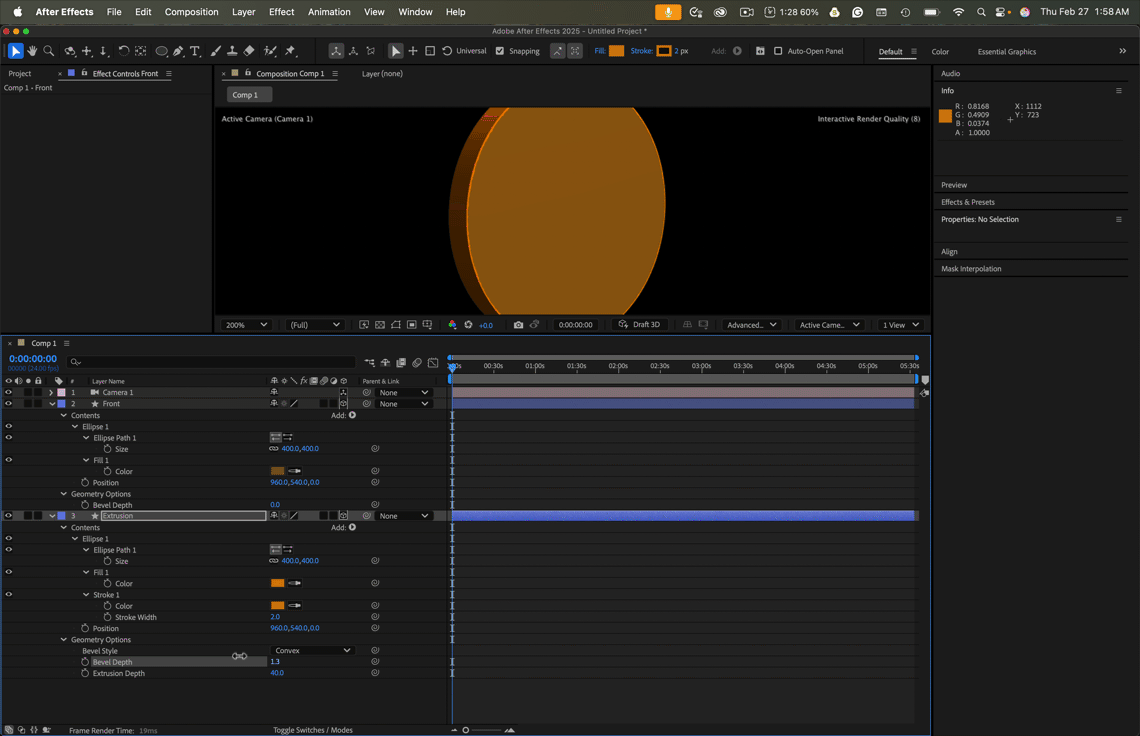Open the Composition menu
This screenshot has width=1140, height=736.
tap(191, 12)
